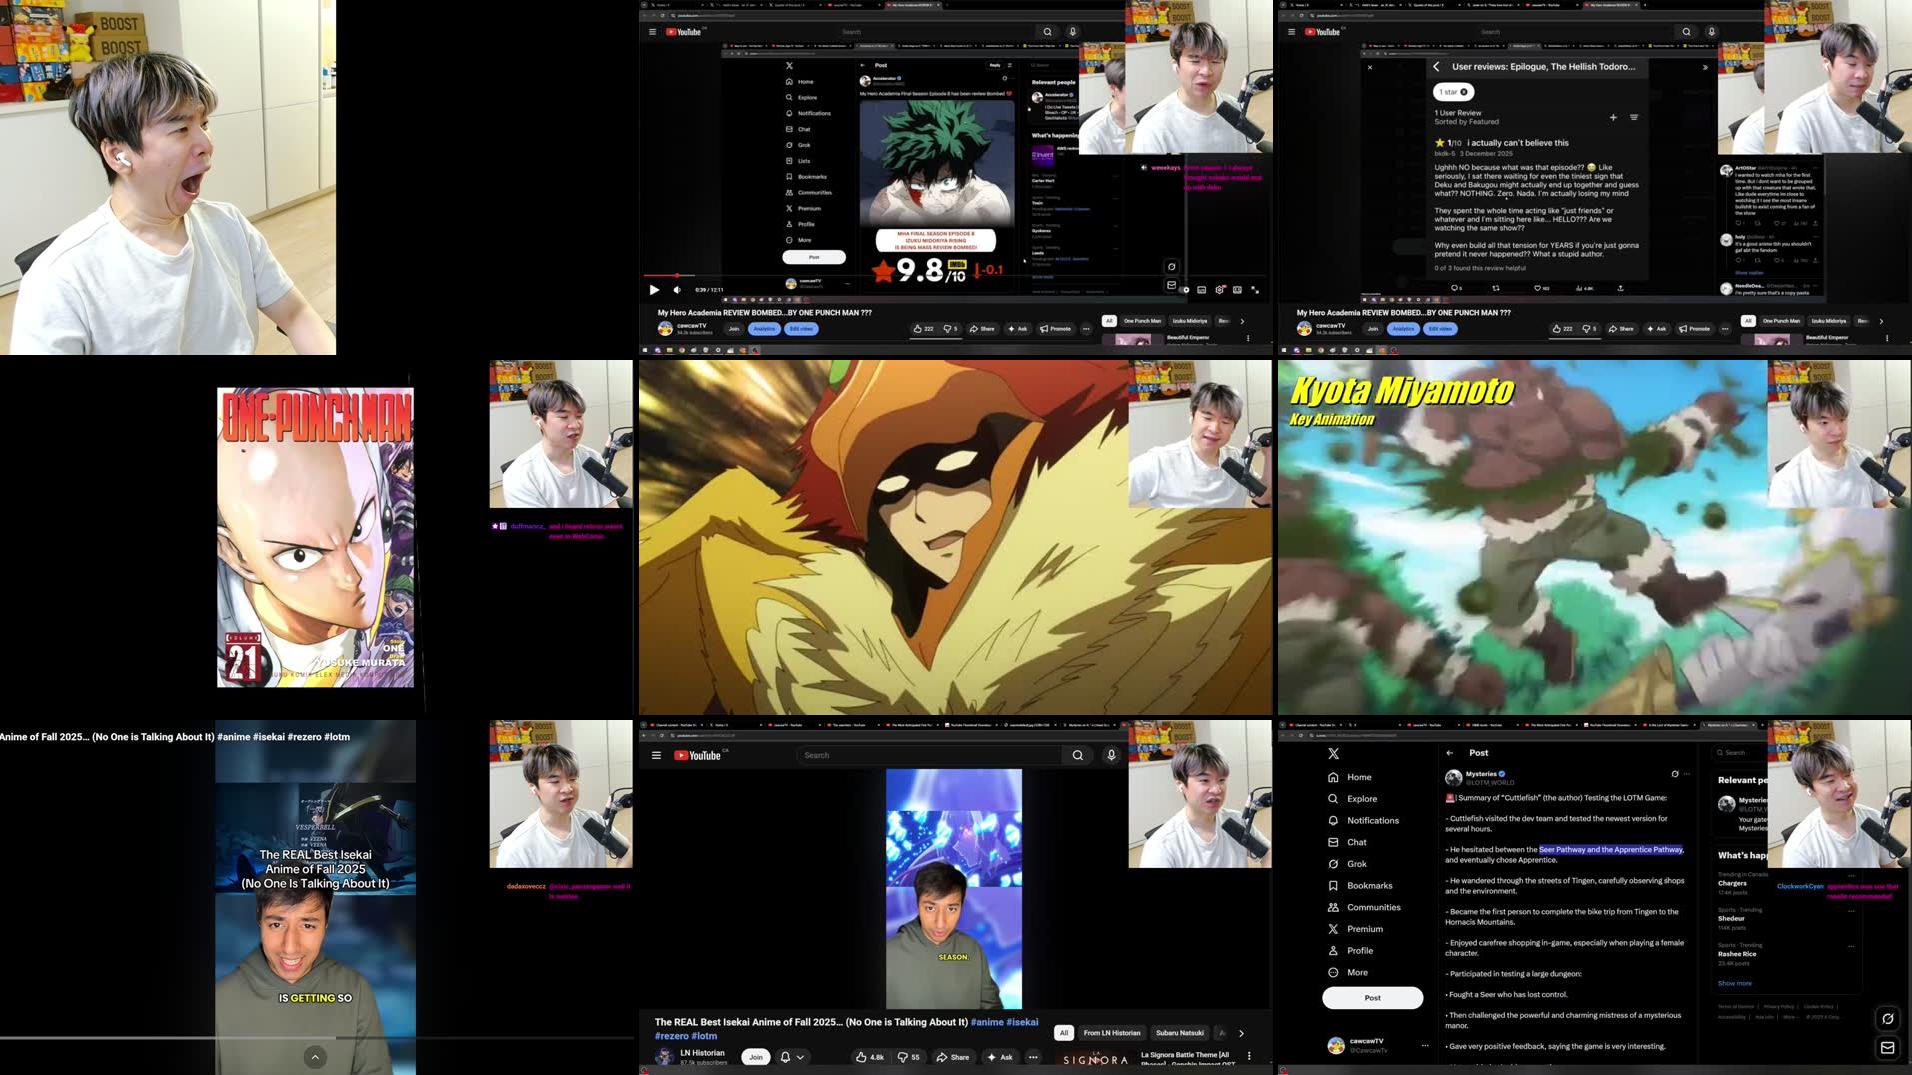Screen dimensions: 1912x1075
Task: Select the One Punch Man topic chip
Action: tap(1142, 320)
